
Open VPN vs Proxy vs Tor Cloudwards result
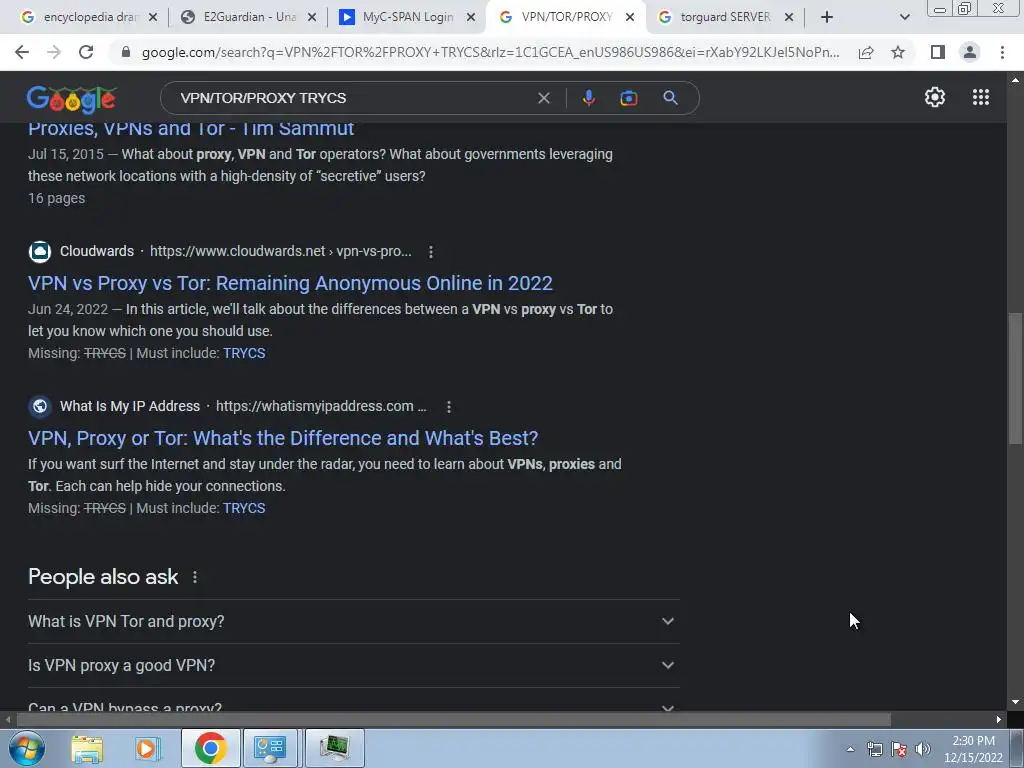[x=290, y=283]
